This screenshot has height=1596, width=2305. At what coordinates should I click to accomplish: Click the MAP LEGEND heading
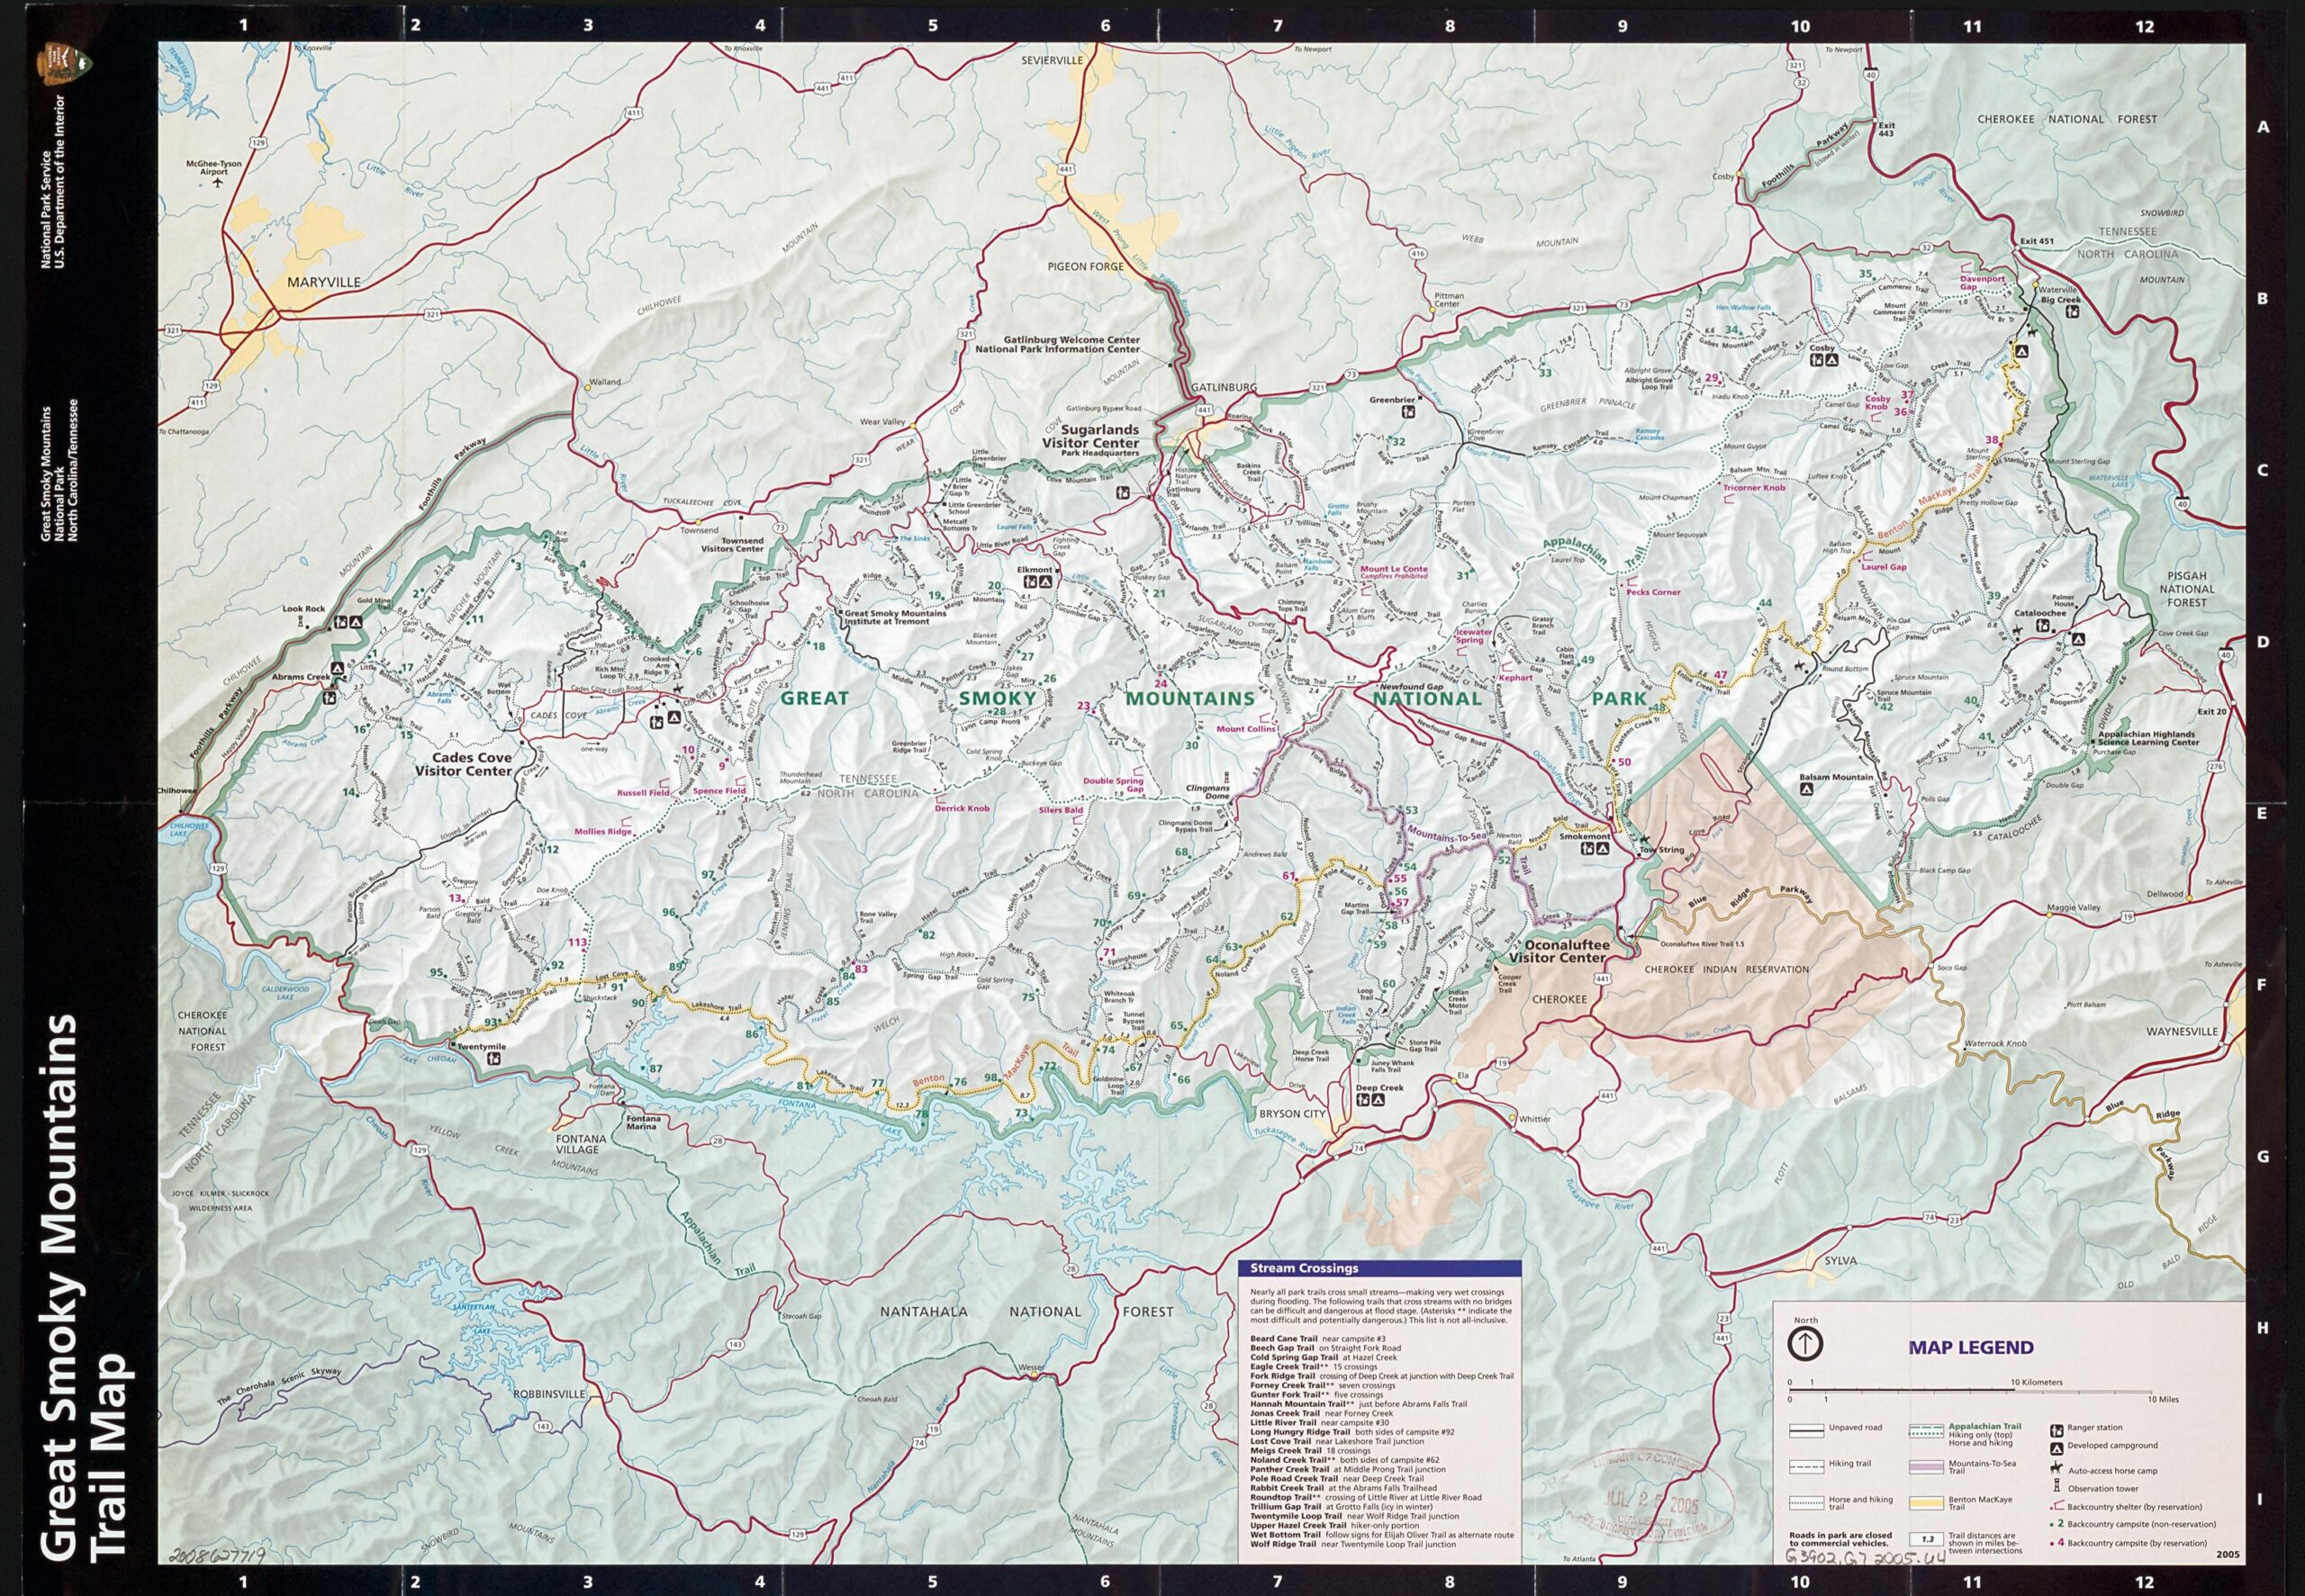pyautogui.click(x=1970, y=1347)
